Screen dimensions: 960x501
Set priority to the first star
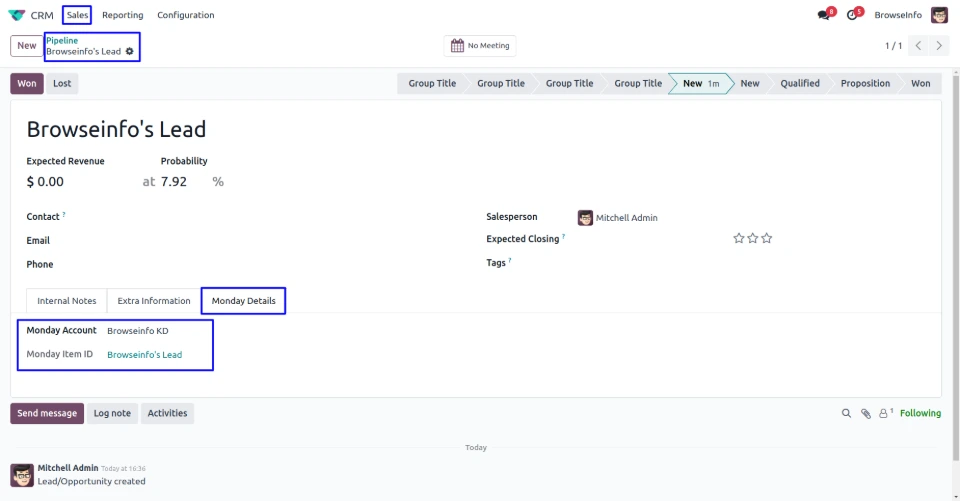pos(739,239)
